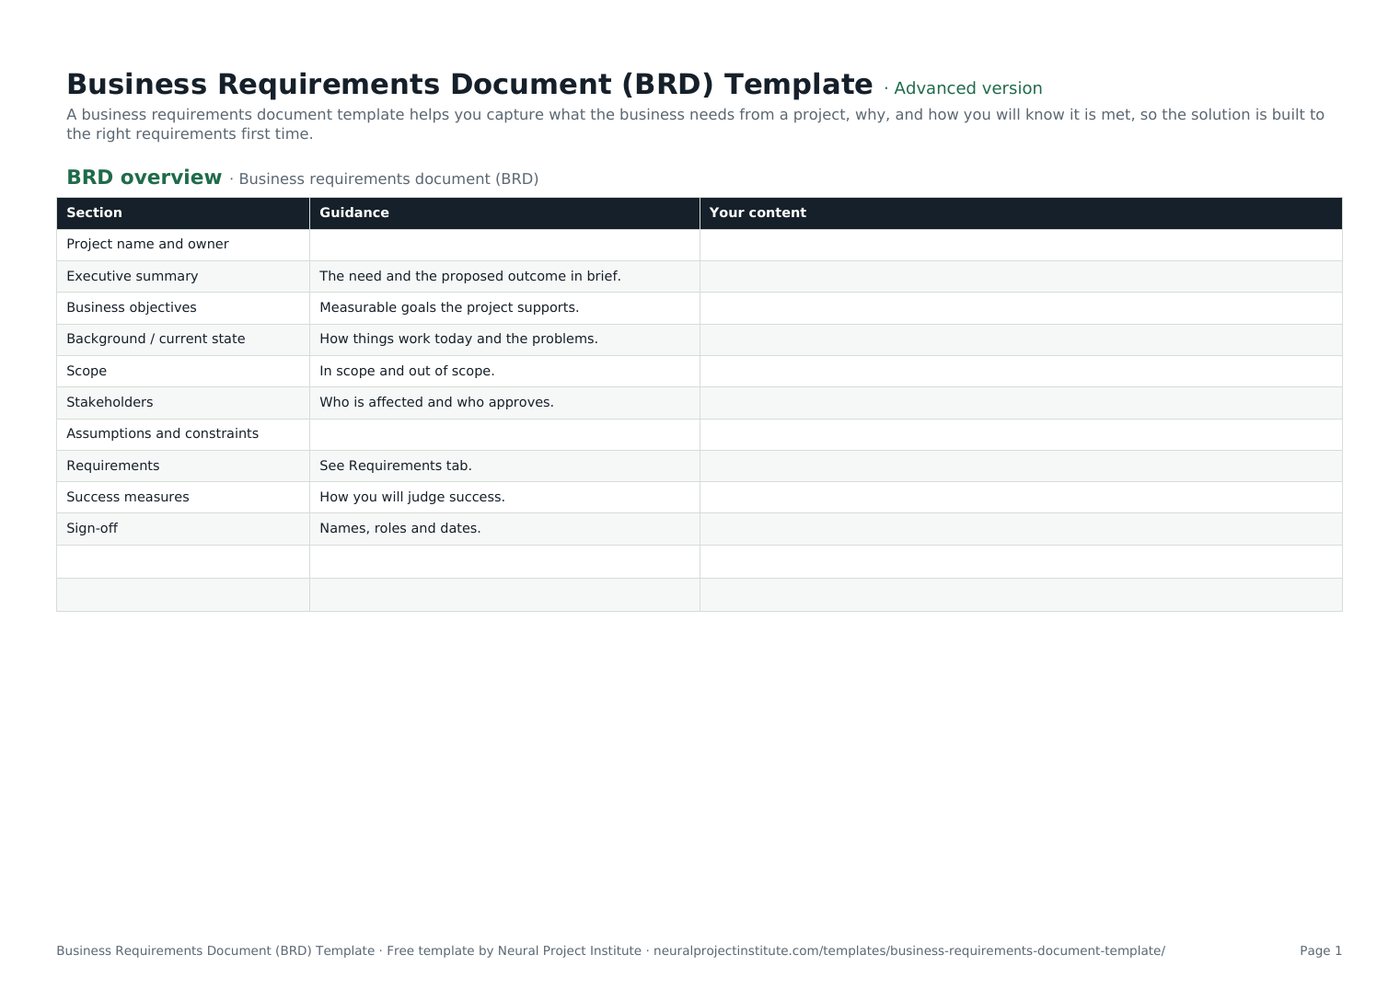Click the 'Your content' column header
Image resolution: width=1400 pixels, height=989 pixels.
[1021, 213]
